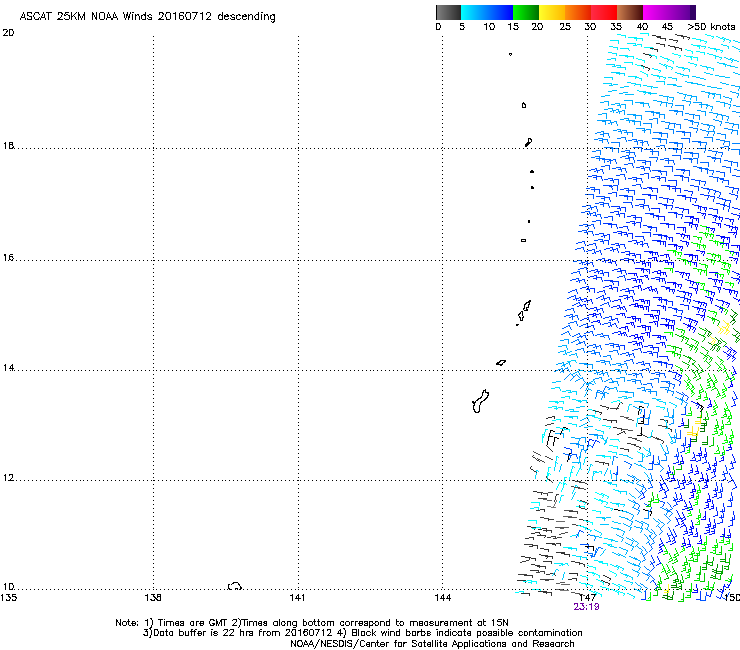Click the magenta 40-45 knots legend segment
Image resolution: width=740 pixels, height=650 pixels.
coord(656,12)
